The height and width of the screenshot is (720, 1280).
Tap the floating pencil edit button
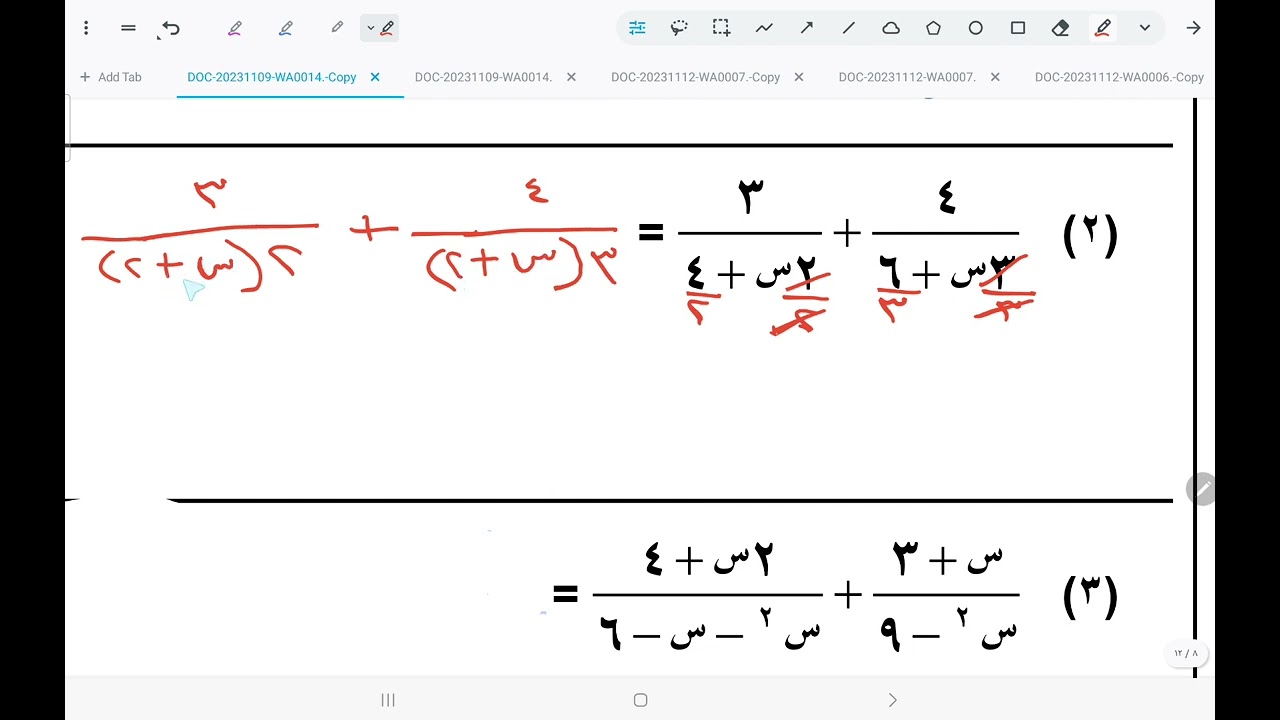click(x=1200, y=488)
